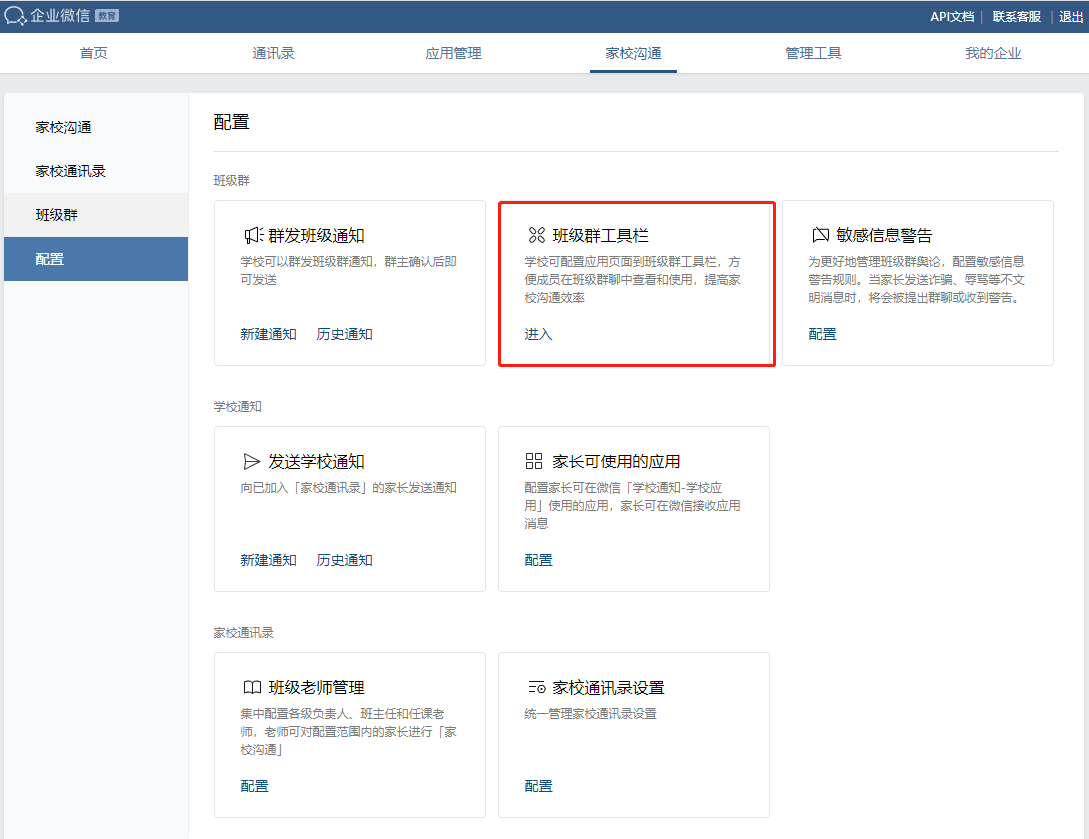Click the 联系客服 link

tap(1017, 17)
